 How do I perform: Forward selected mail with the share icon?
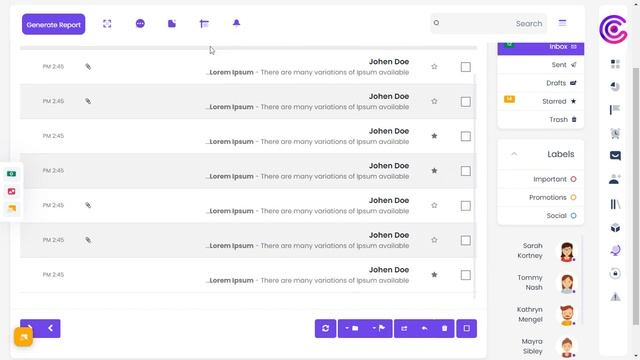(404, 329)
